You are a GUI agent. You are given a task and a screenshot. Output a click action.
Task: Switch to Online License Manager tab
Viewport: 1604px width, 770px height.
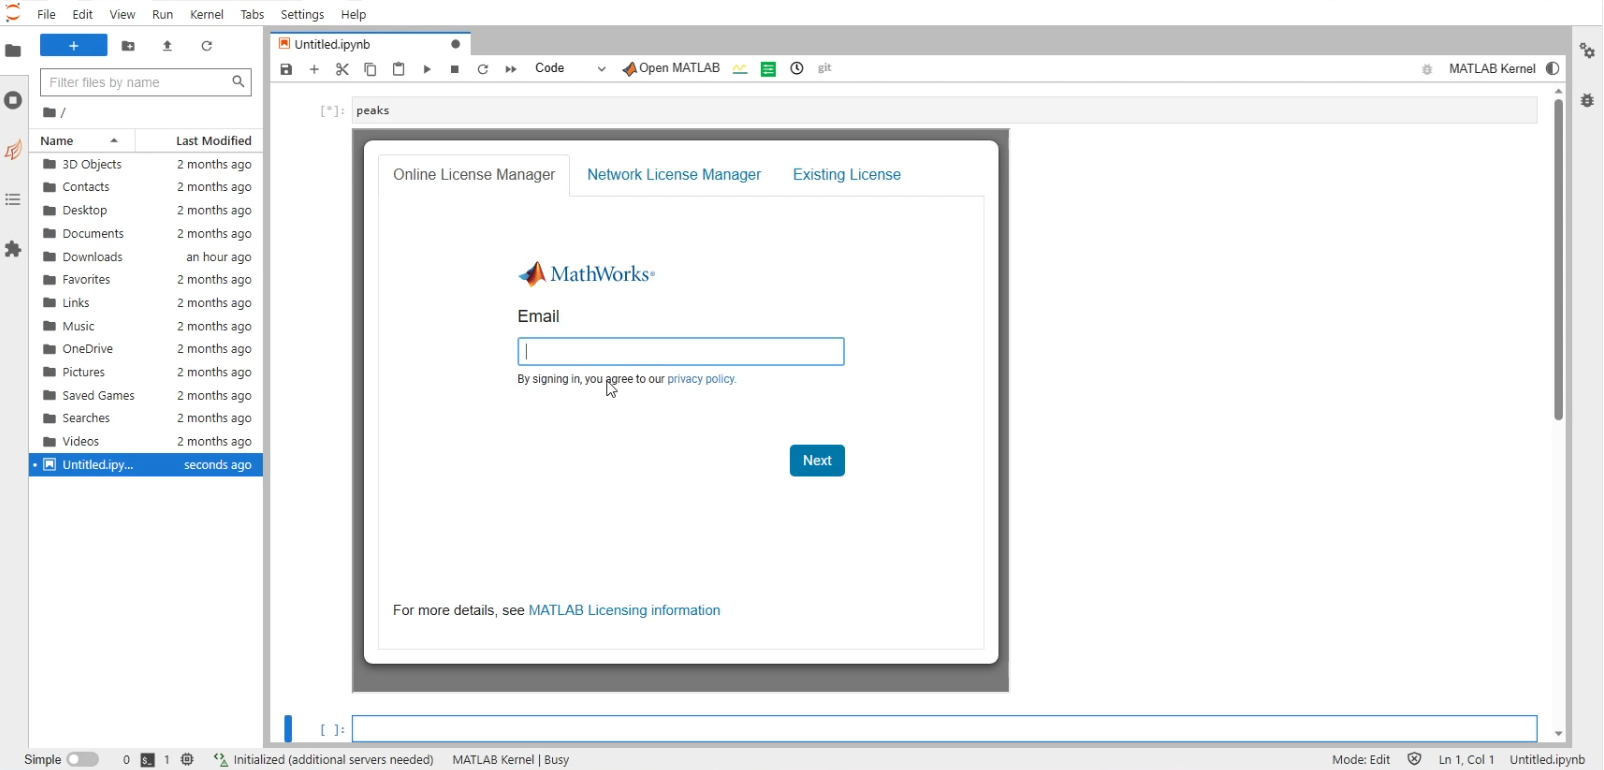coord(474,175)
